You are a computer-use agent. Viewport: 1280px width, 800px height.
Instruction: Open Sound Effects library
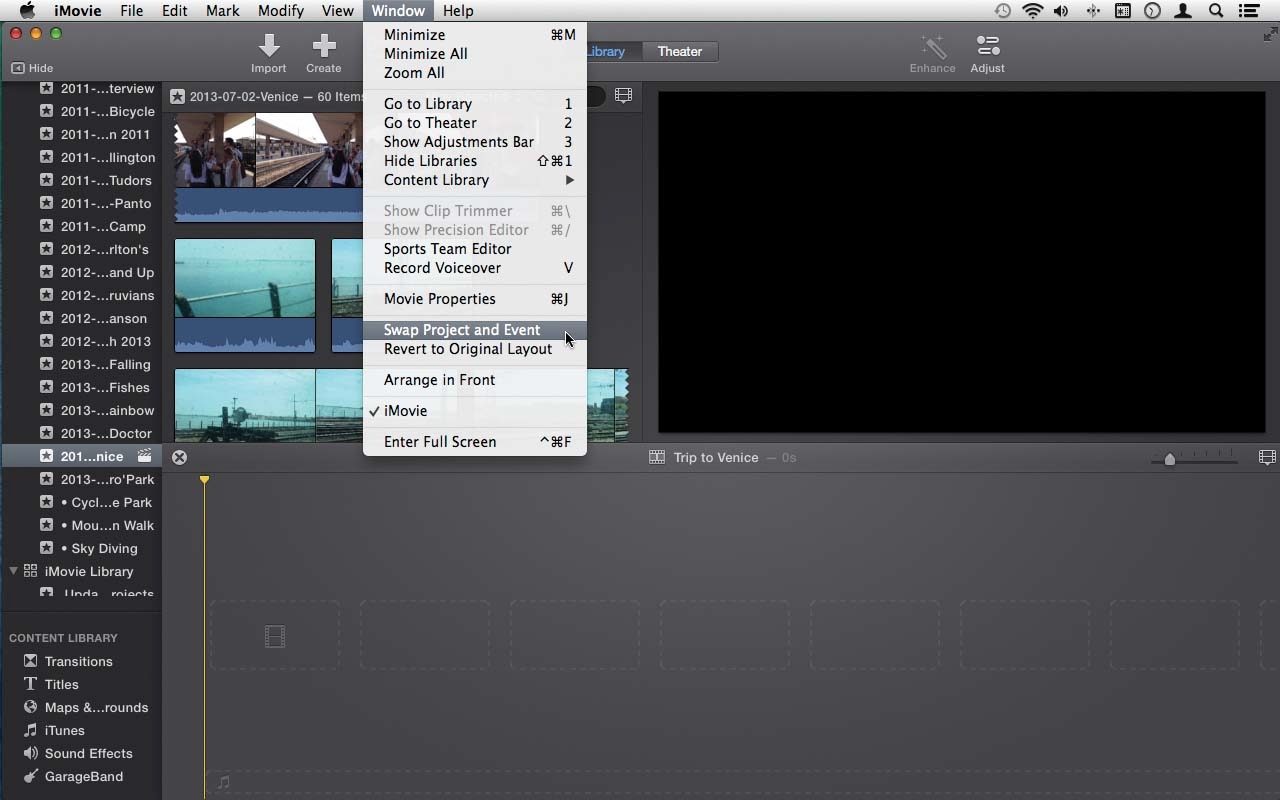pos(88,753)
